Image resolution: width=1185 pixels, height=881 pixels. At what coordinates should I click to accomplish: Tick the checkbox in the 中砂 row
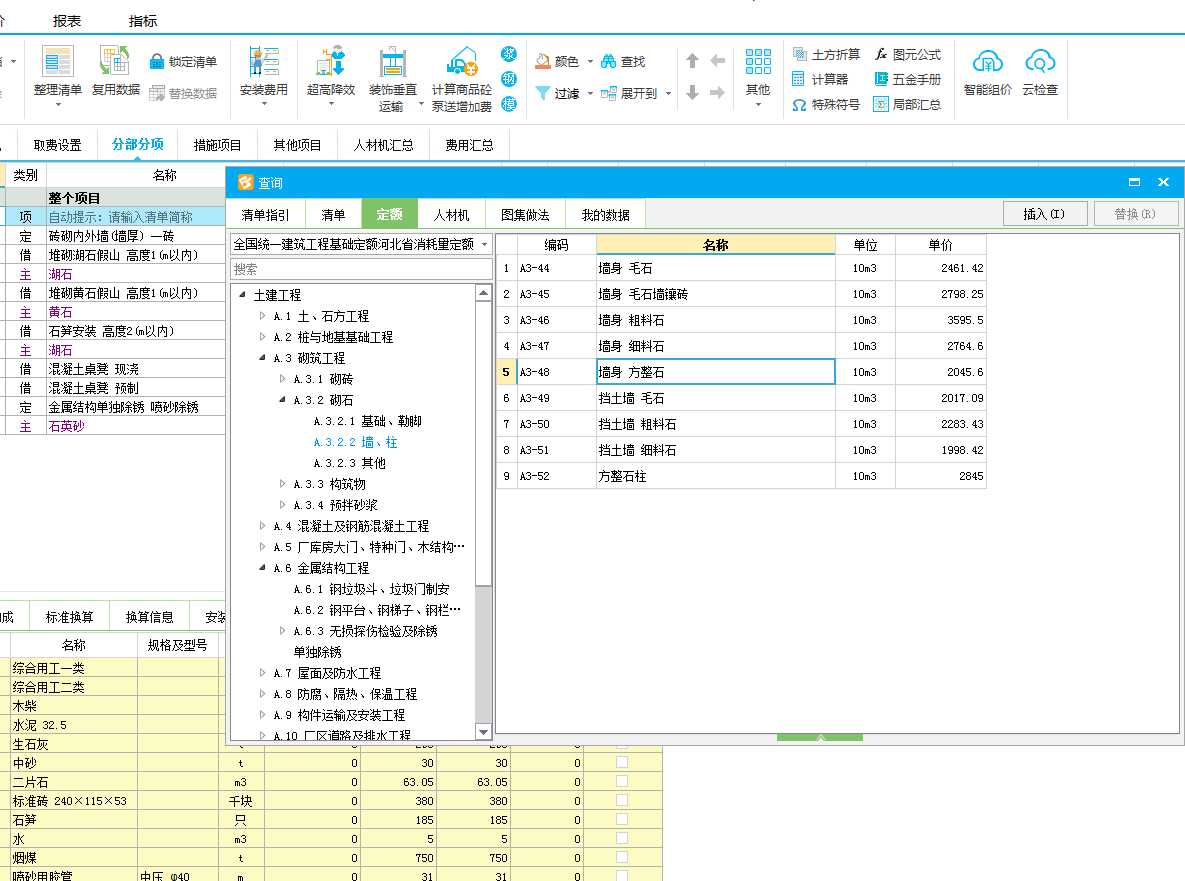click(x=622, y=762)
